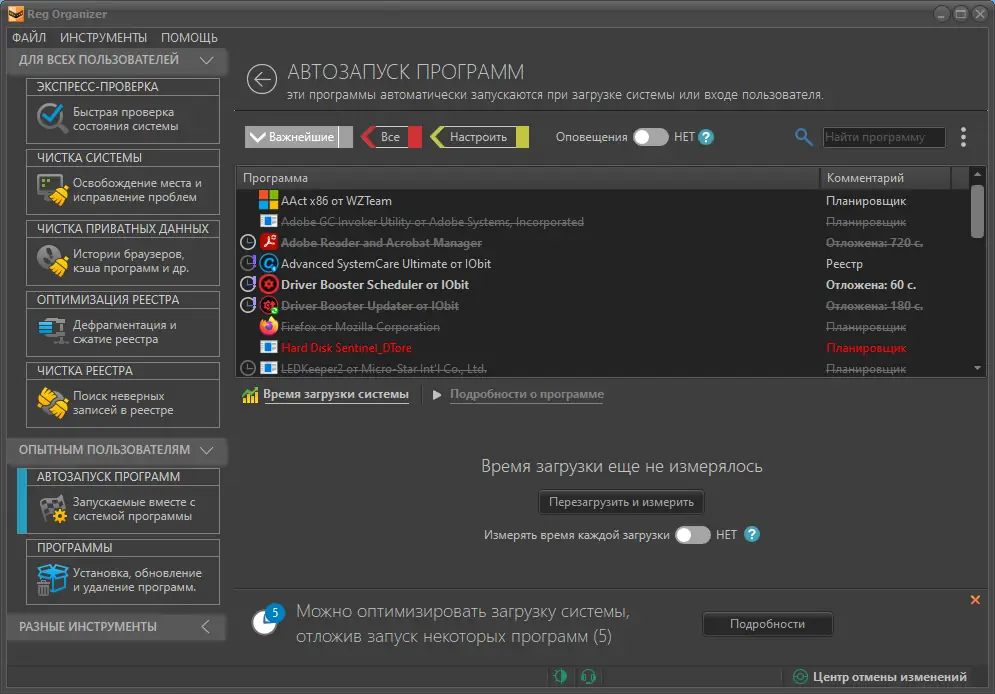
Task: Click delay clock on Driver Booster Scheduler row
Action: coord(248,284)
